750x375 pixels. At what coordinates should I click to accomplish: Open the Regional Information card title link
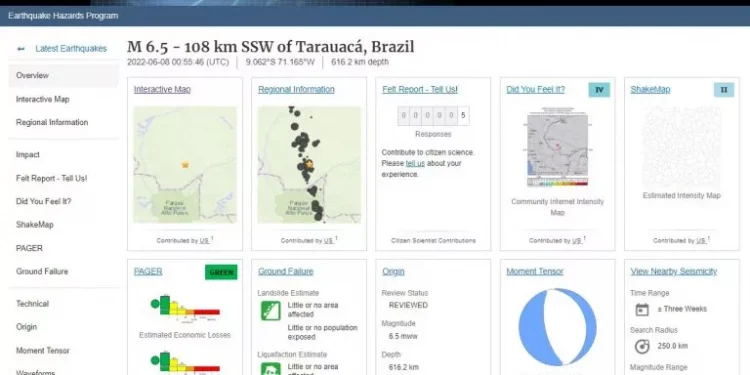pos(296,89)
